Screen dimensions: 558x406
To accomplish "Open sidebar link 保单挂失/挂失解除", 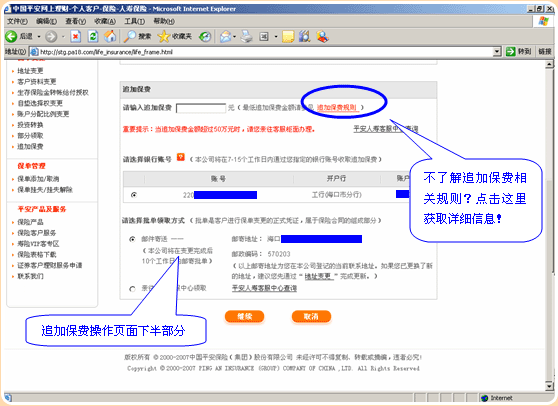I will [45, 190].
